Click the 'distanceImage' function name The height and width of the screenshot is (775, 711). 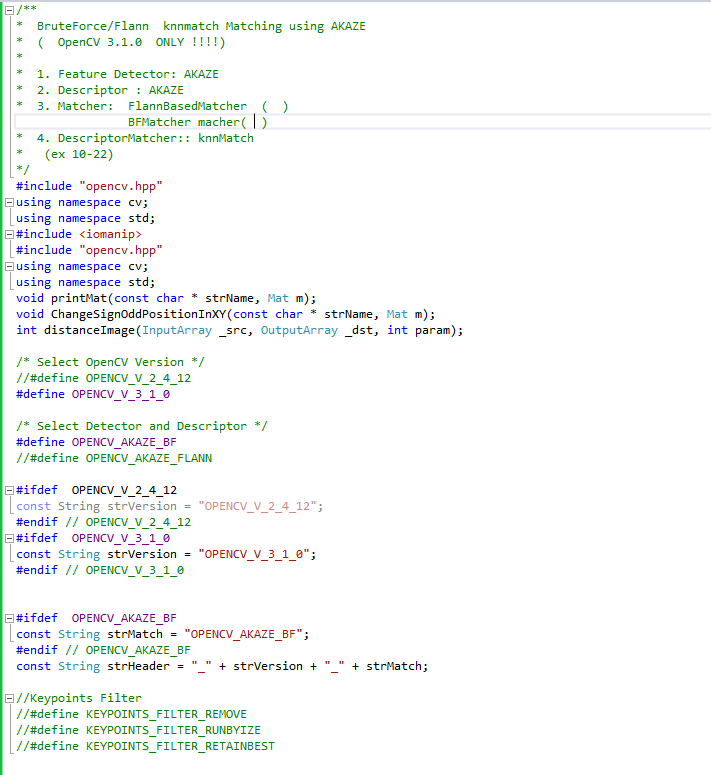[89, 330]
